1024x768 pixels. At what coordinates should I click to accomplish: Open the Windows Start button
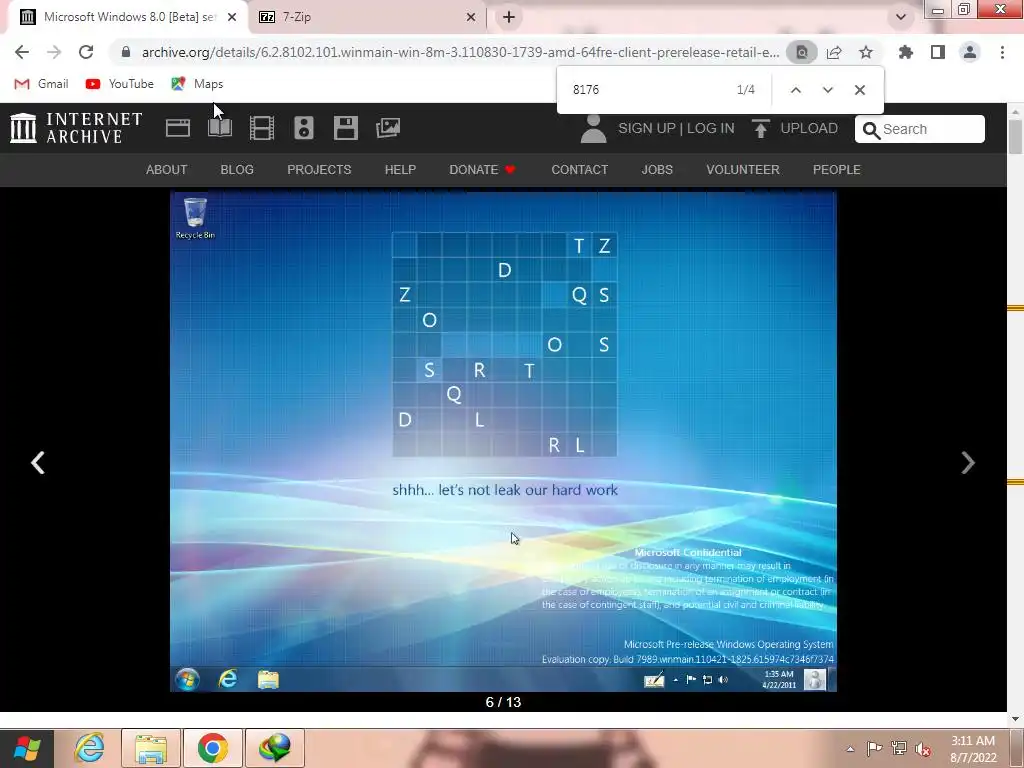tap(26, 748)
